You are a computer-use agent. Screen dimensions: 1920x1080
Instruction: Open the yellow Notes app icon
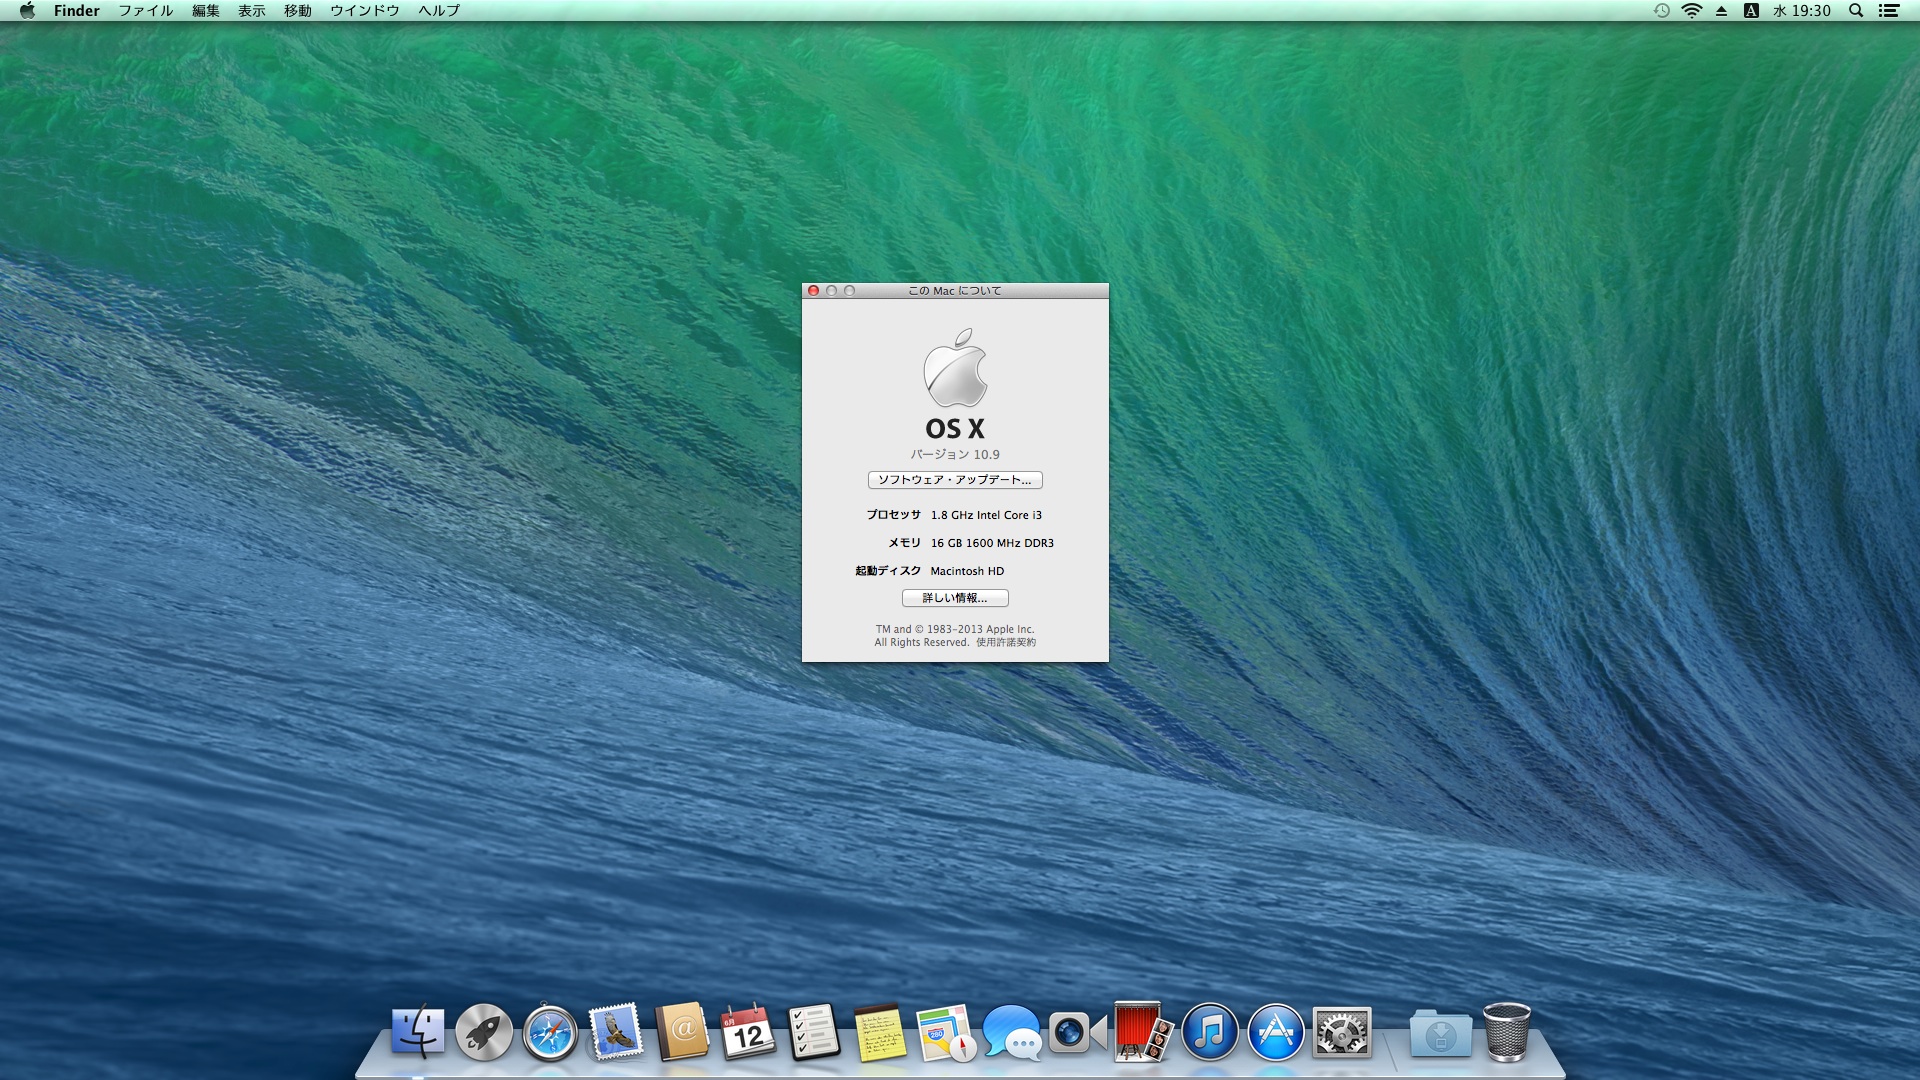[880, 1032]
